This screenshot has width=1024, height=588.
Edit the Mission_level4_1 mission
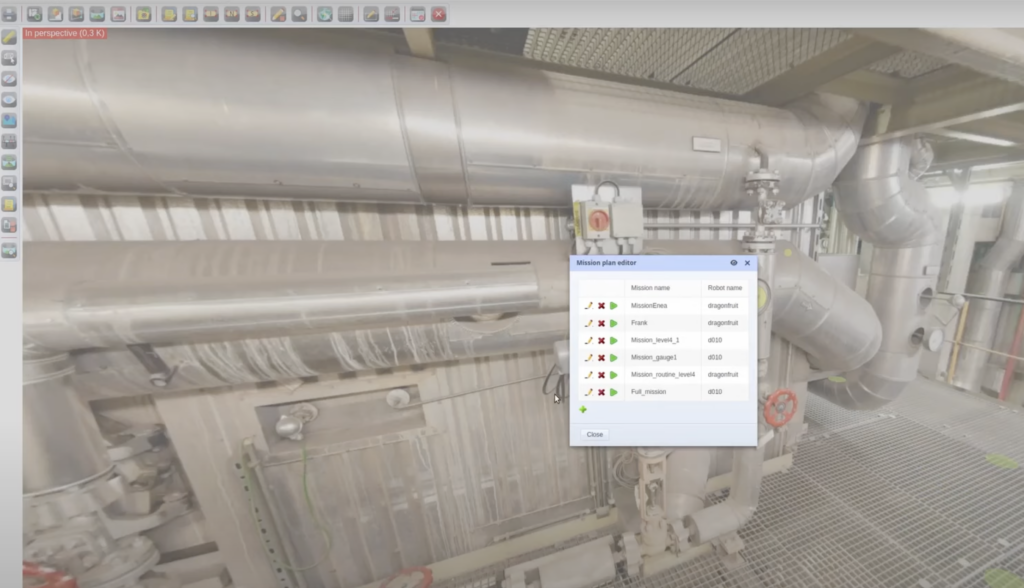pyautogui.click(x=589, y=340)
